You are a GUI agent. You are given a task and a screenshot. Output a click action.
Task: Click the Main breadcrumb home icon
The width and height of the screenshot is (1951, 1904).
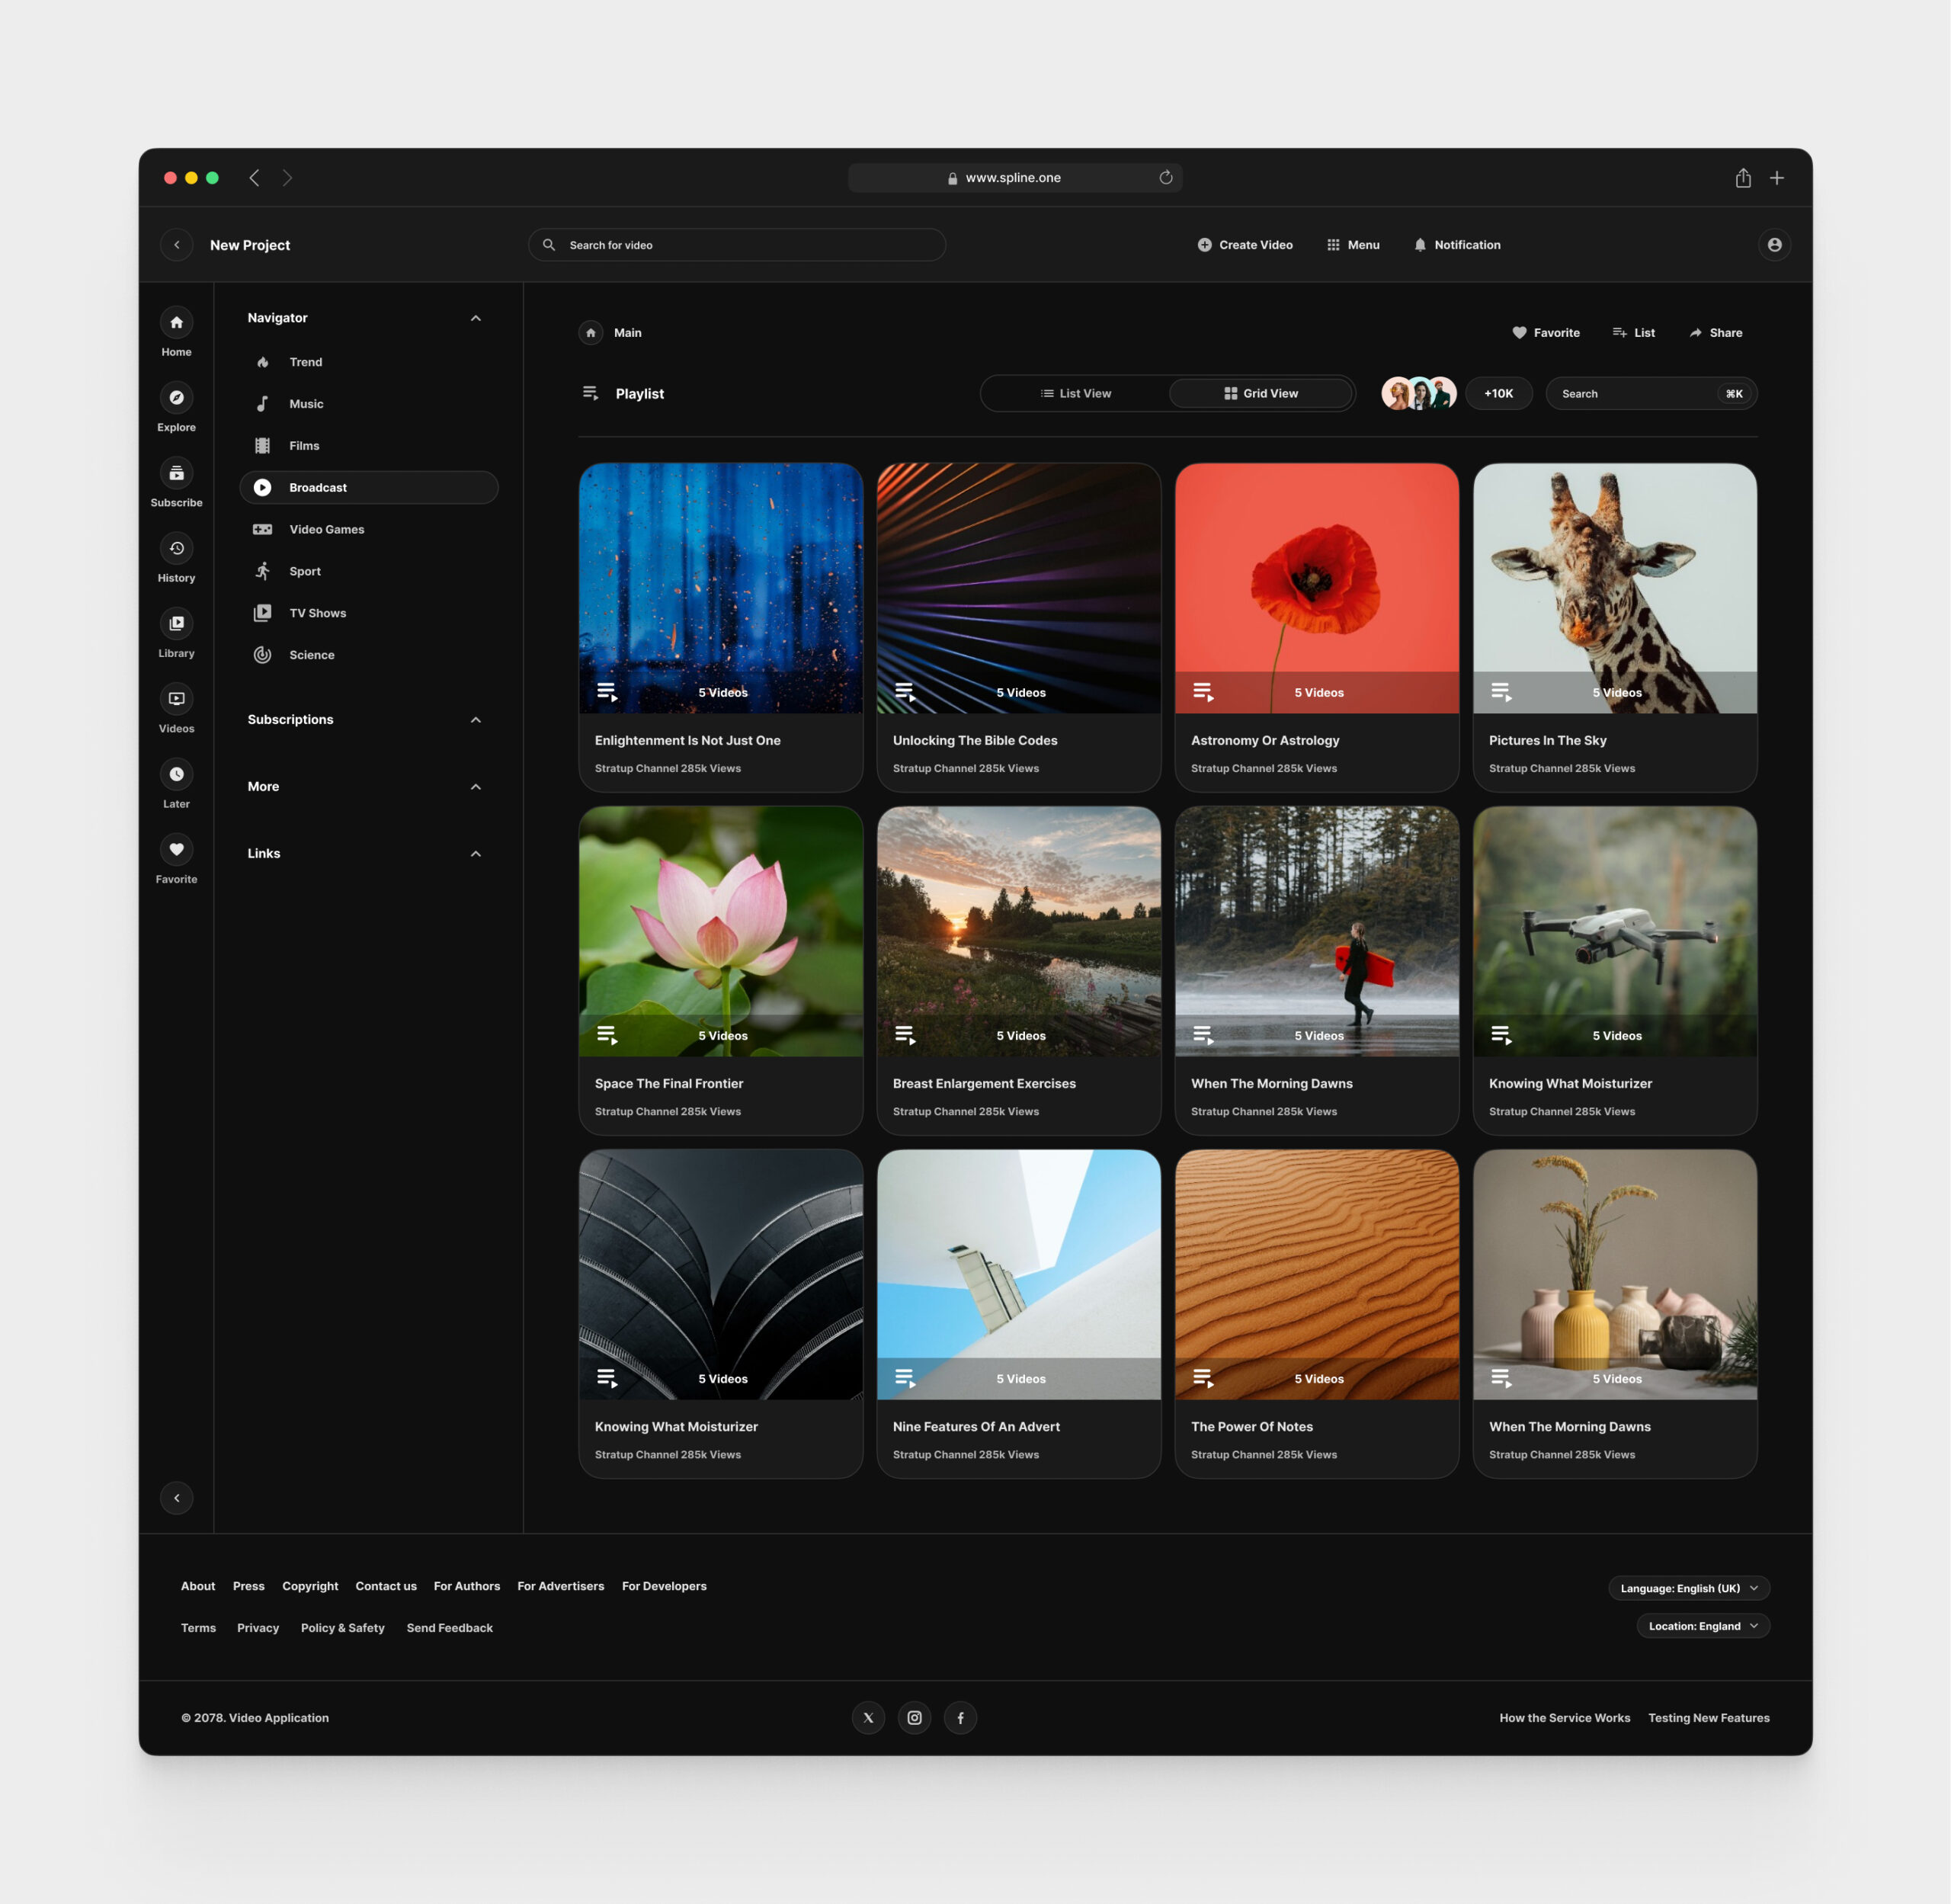(591, 333)
